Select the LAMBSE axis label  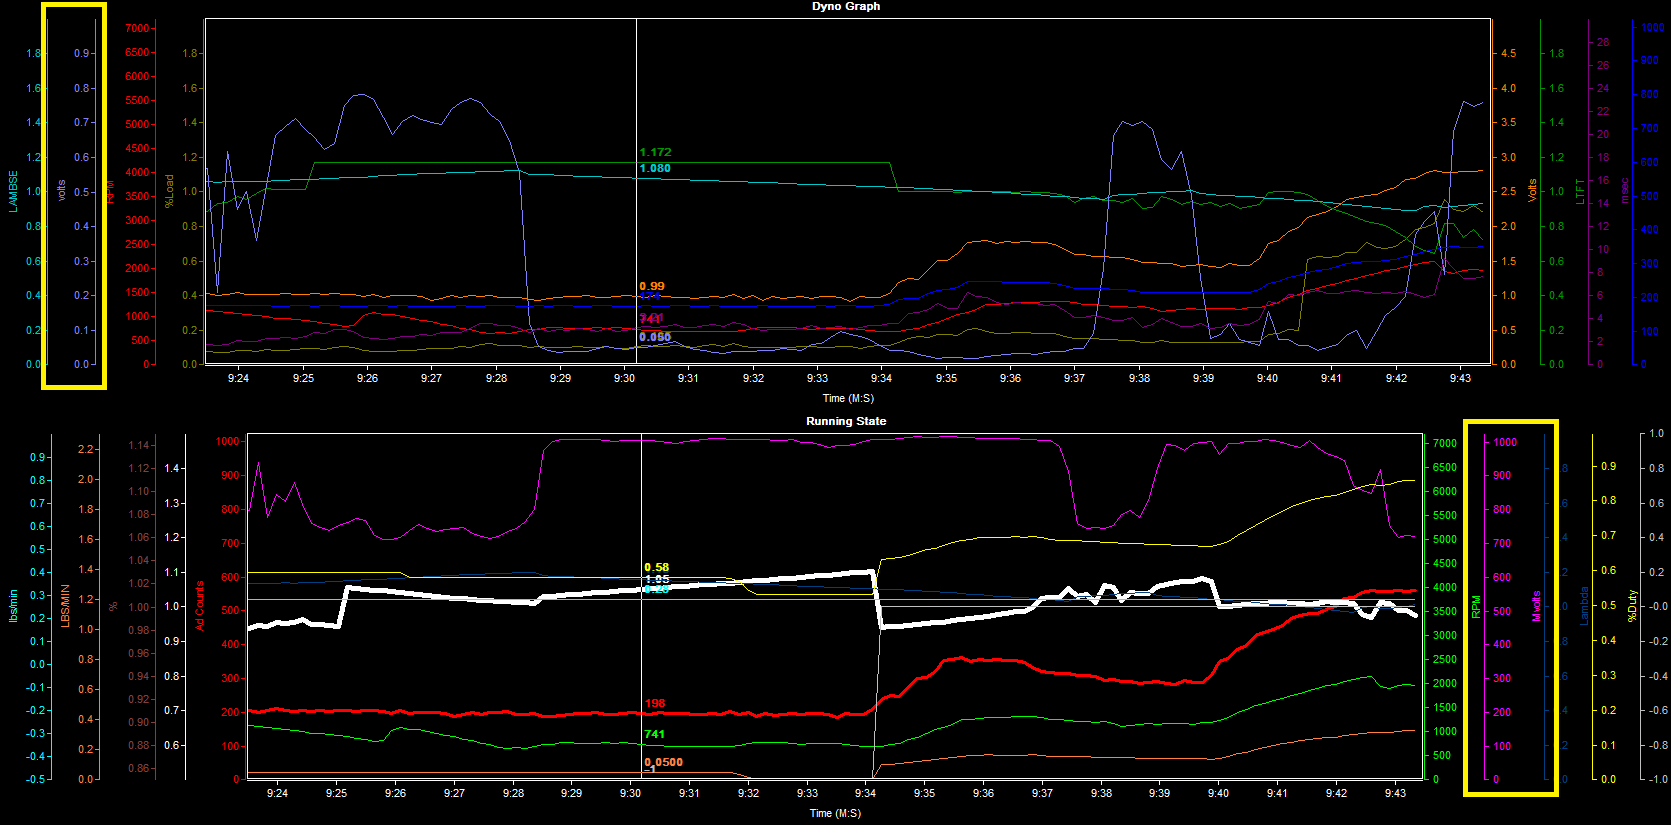point(13,190)
